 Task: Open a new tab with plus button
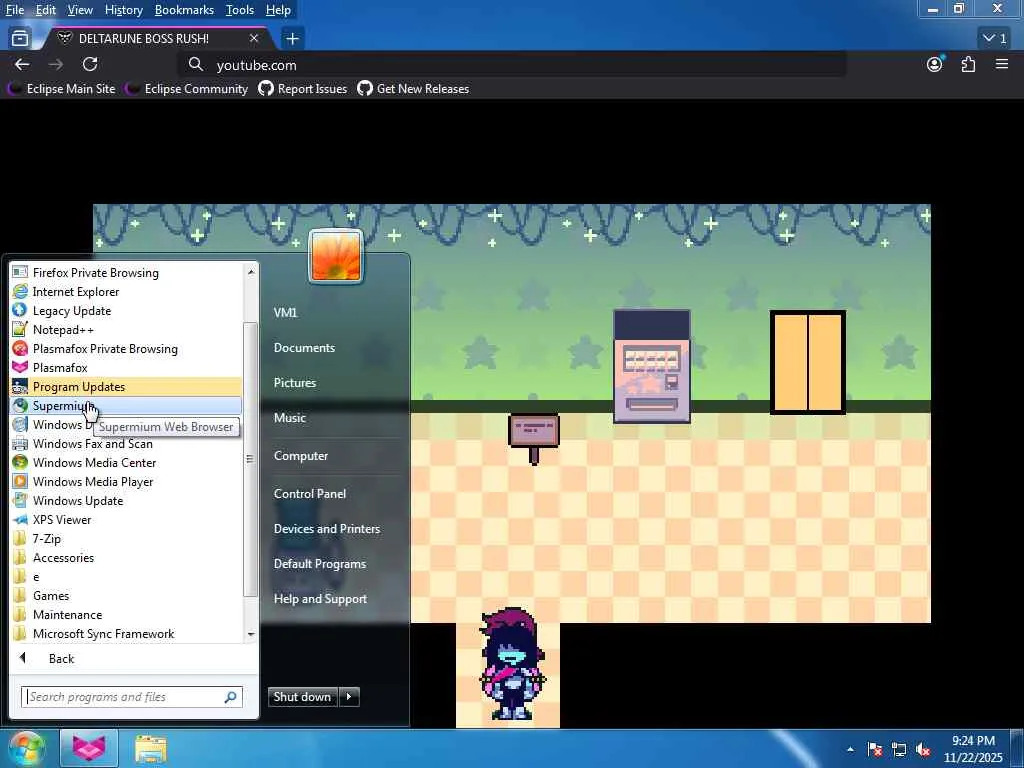click(x=293, y=39)
